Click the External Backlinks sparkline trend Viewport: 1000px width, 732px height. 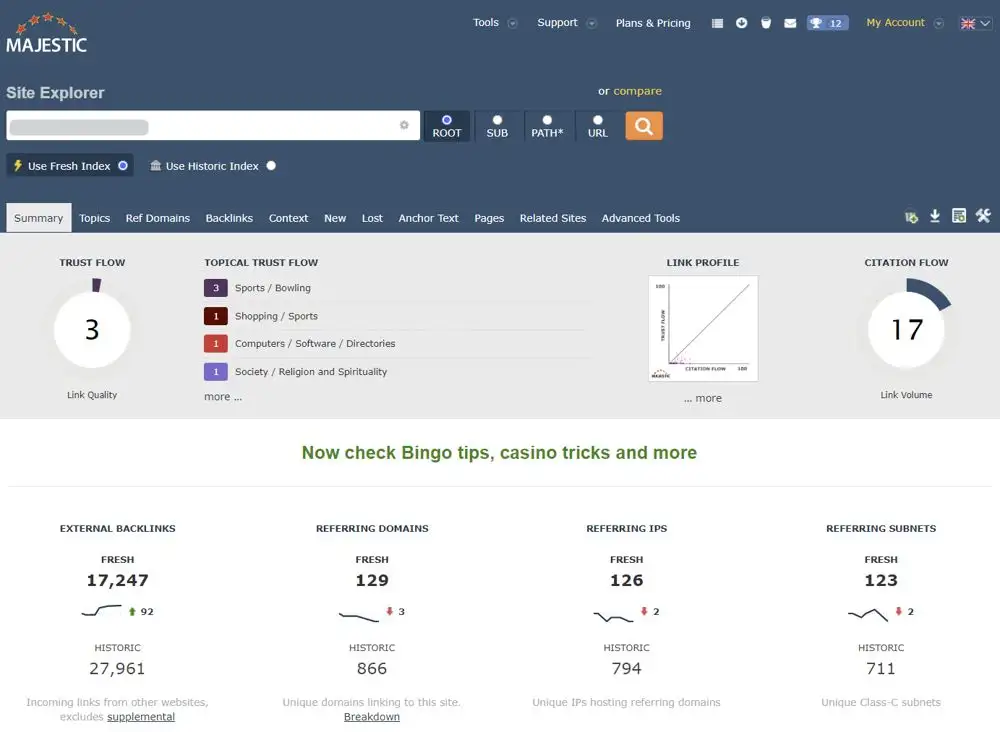pyautogui.click(x=101, y=611)
